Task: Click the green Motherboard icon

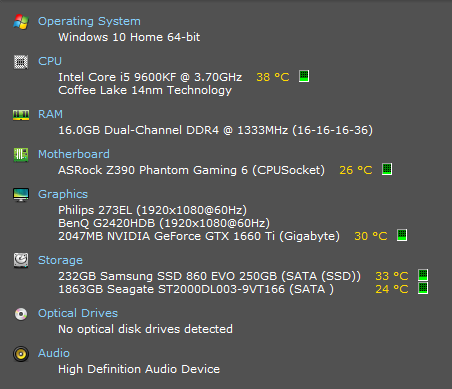Action: (x=21, y=155)
